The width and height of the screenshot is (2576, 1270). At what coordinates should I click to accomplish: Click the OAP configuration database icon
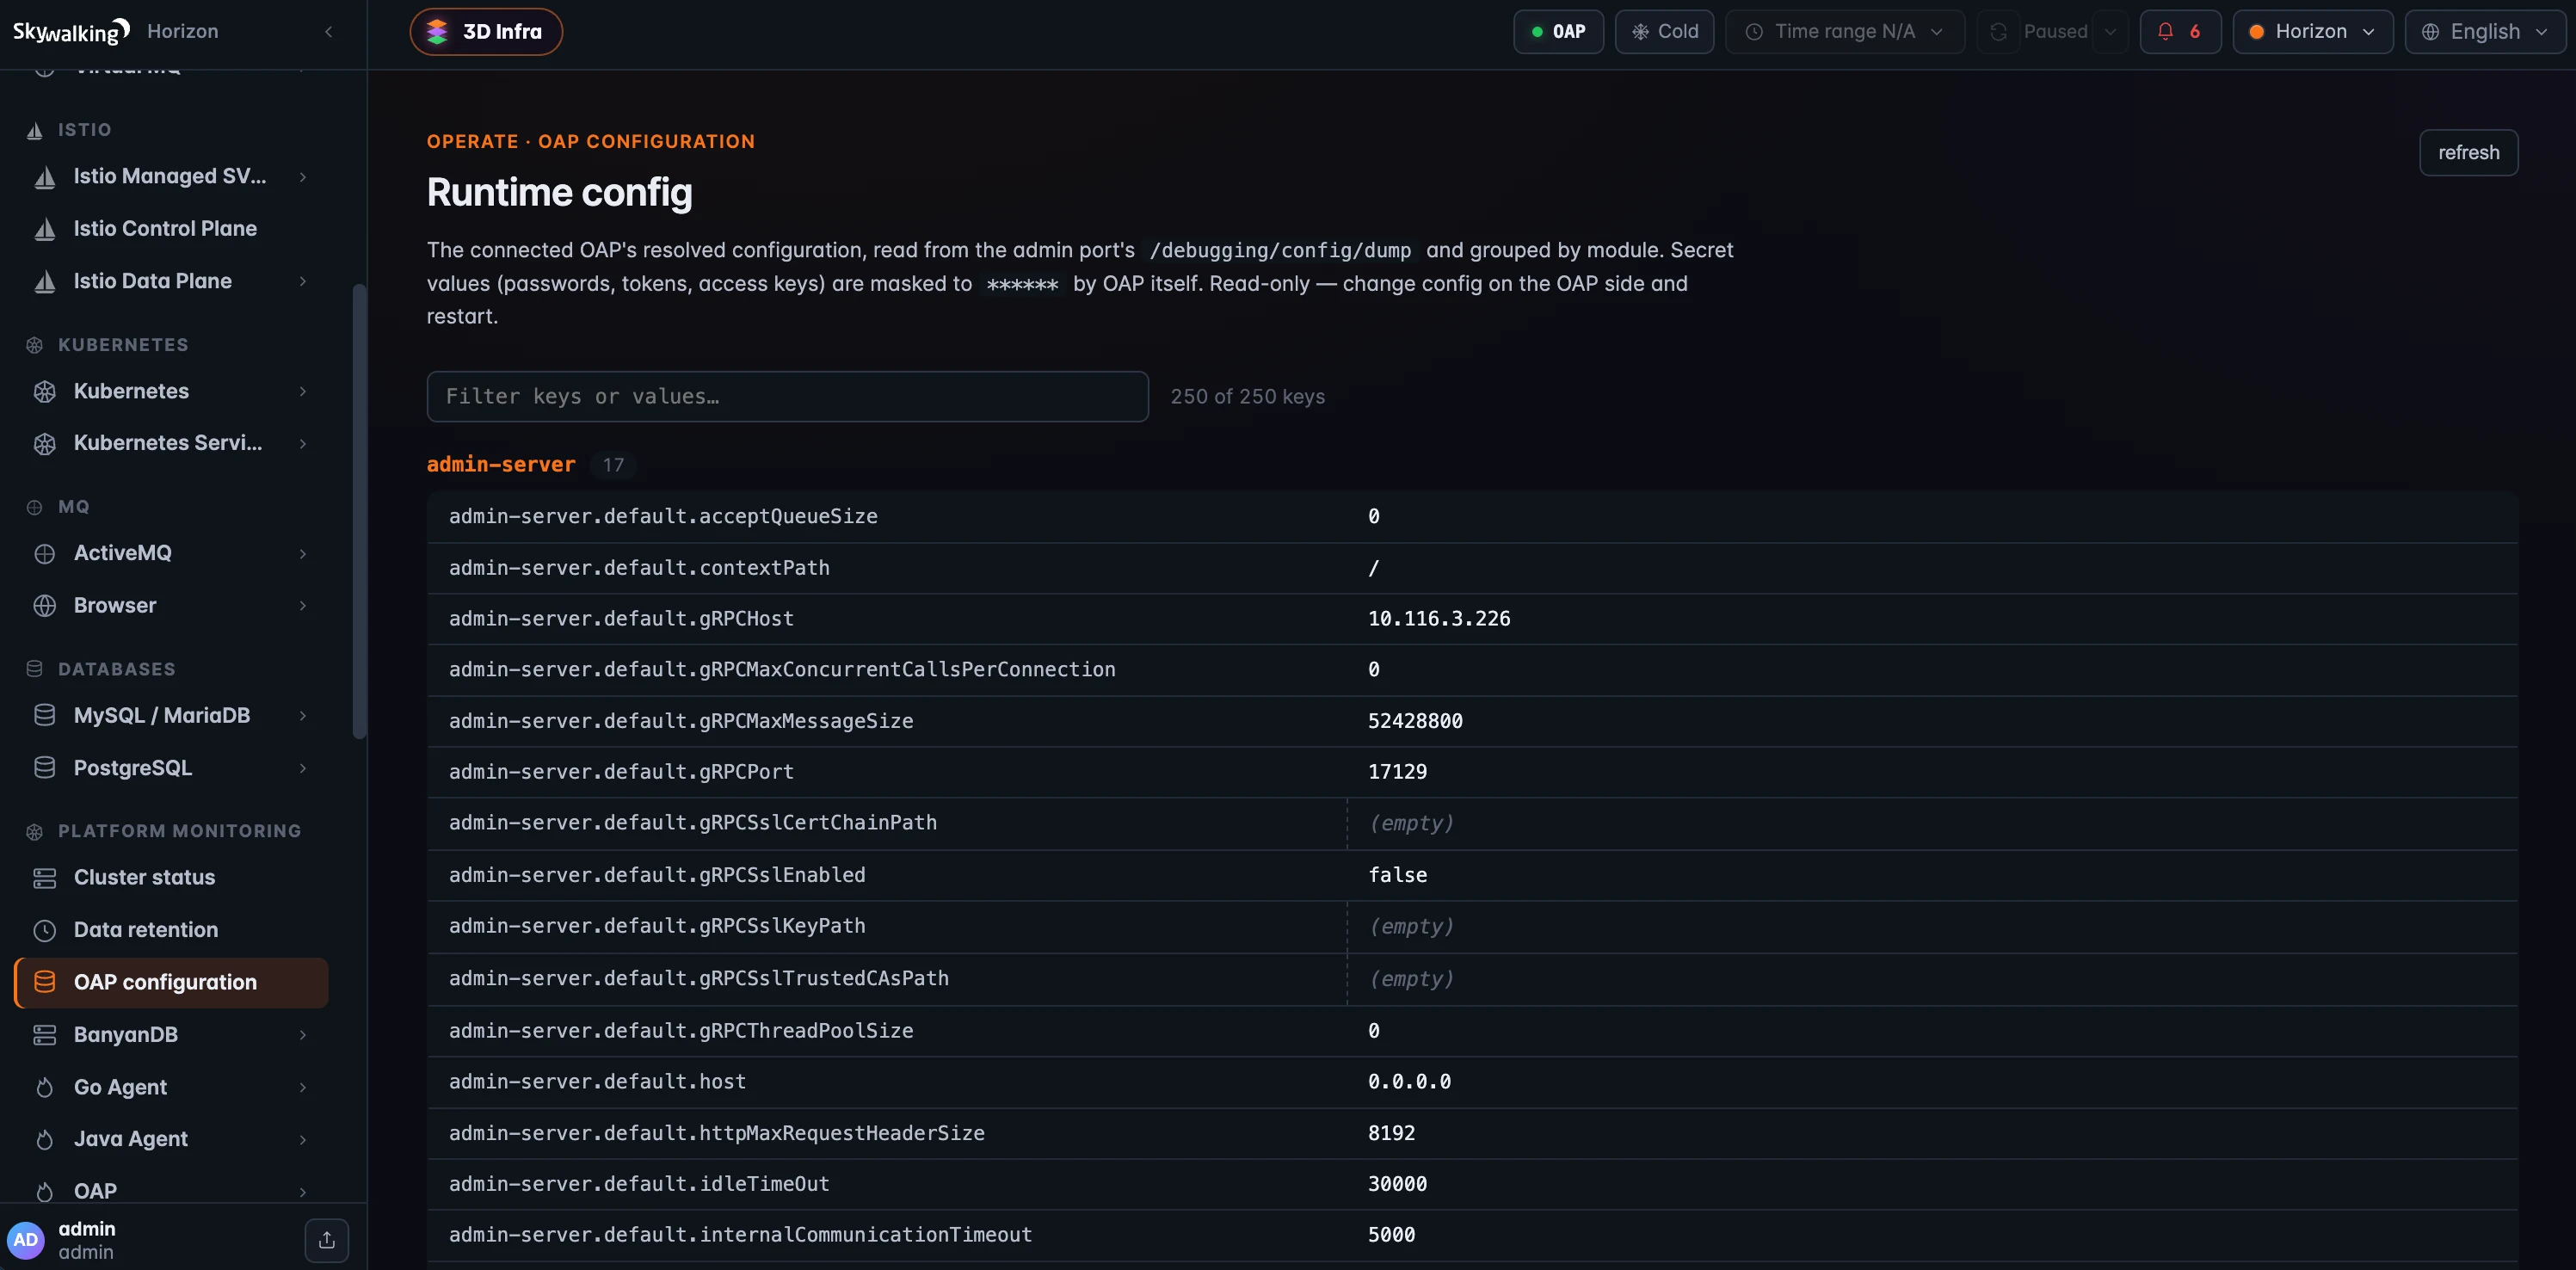click(x=45, y=983)
